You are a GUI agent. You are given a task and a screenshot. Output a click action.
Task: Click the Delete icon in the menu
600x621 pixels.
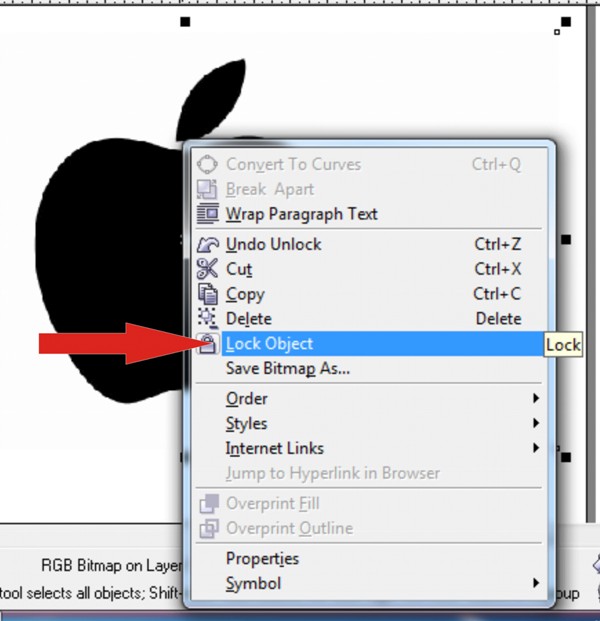208,319
